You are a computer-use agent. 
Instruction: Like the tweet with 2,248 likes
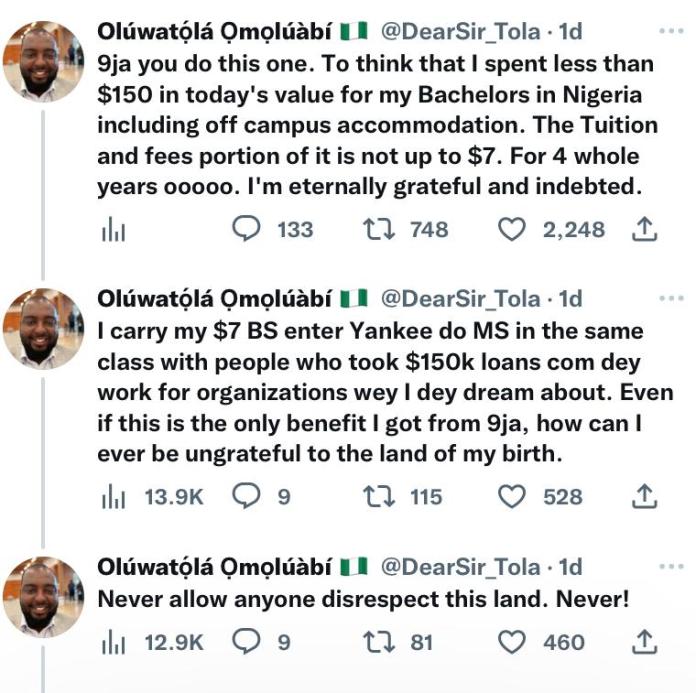(x=512, y=230)
